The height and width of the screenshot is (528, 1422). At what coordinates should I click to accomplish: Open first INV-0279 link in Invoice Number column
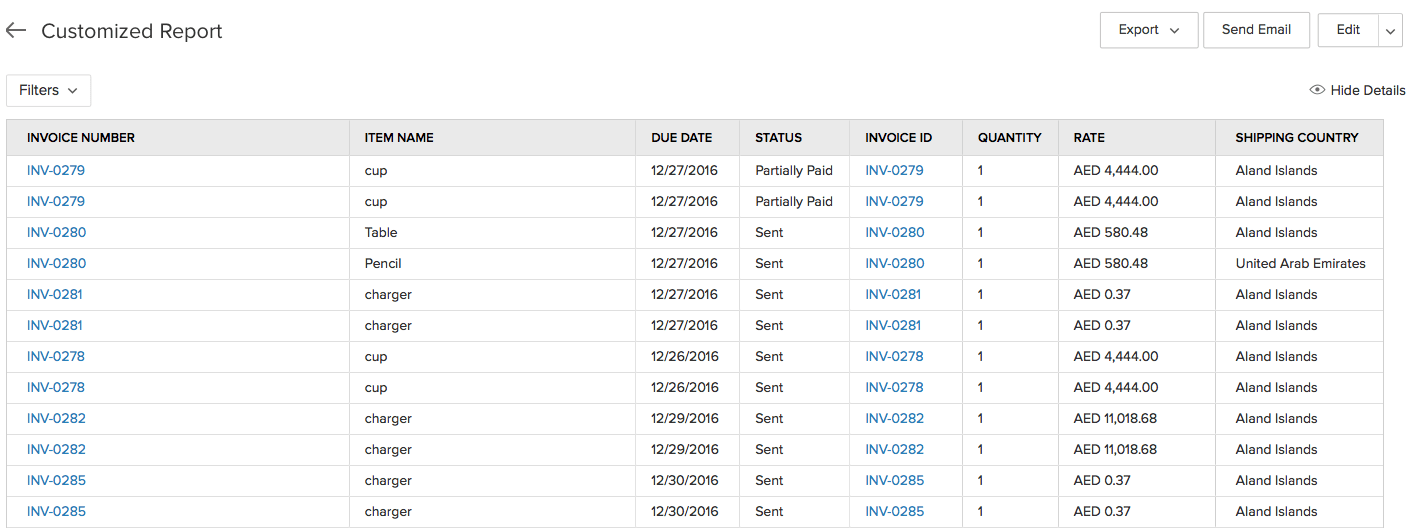tap(56, 170)
